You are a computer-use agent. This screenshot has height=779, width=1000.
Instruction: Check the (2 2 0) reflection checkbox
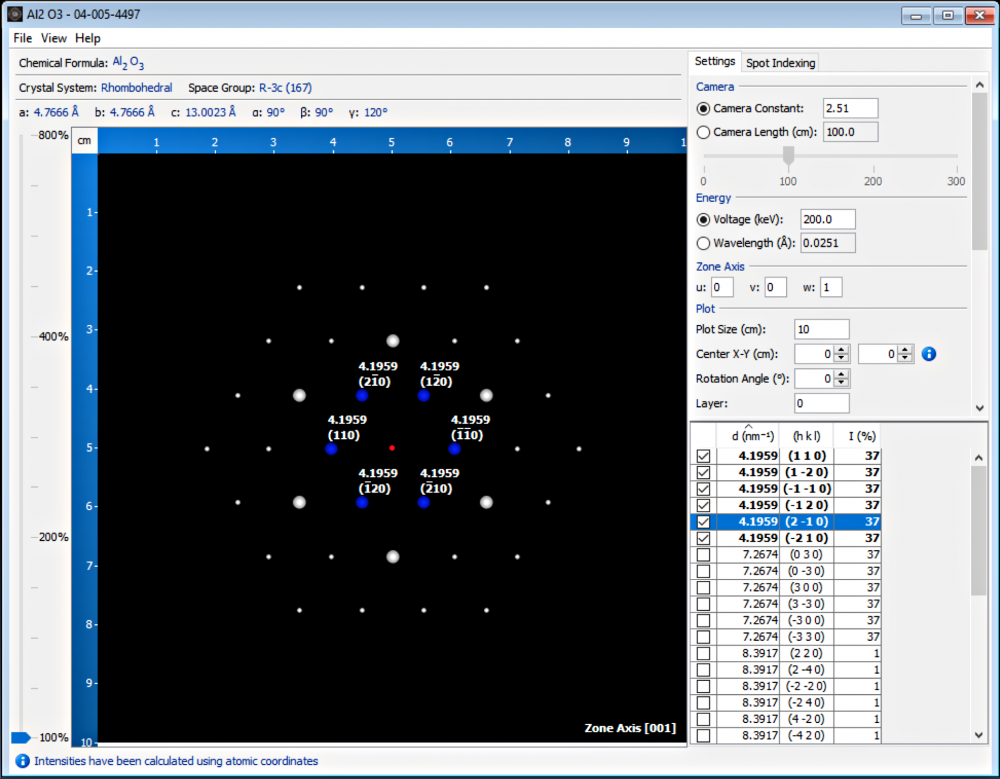703,653
